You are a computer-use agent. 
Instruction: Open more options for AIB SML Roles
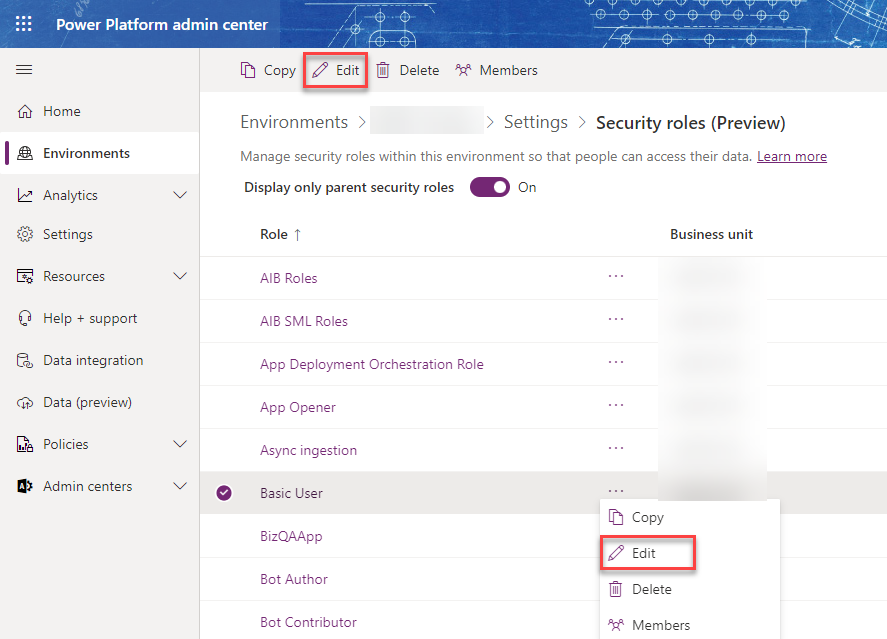(615, 320)
